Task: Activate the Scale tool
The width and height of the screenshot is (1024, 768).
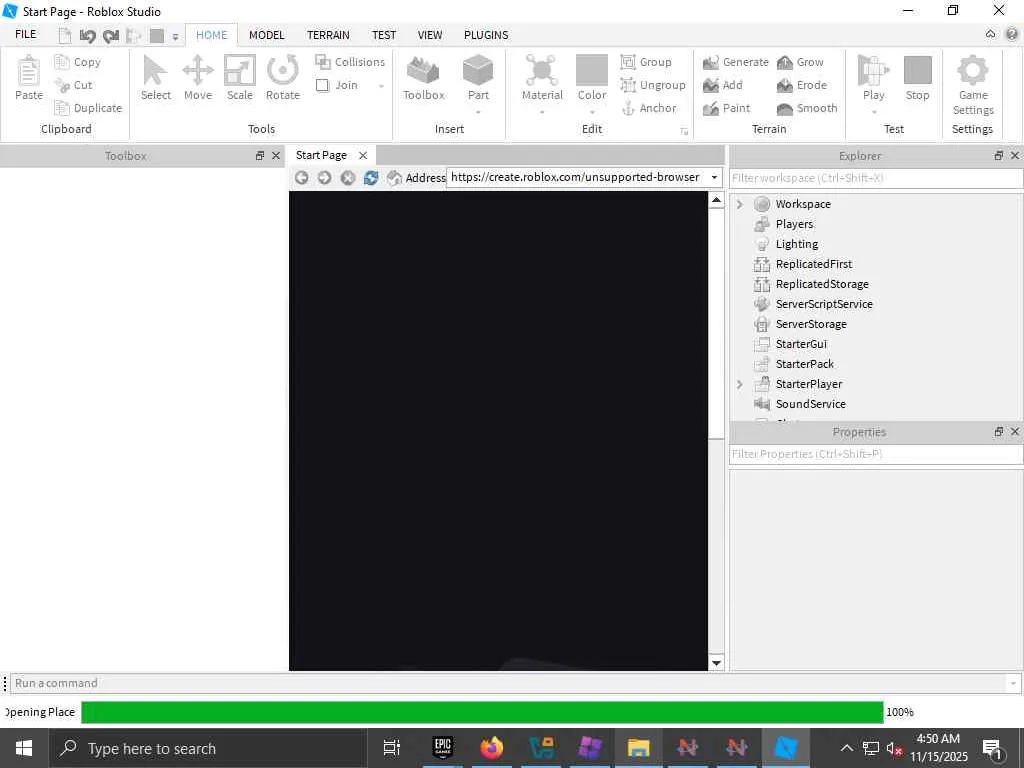Action: (240, 78)
